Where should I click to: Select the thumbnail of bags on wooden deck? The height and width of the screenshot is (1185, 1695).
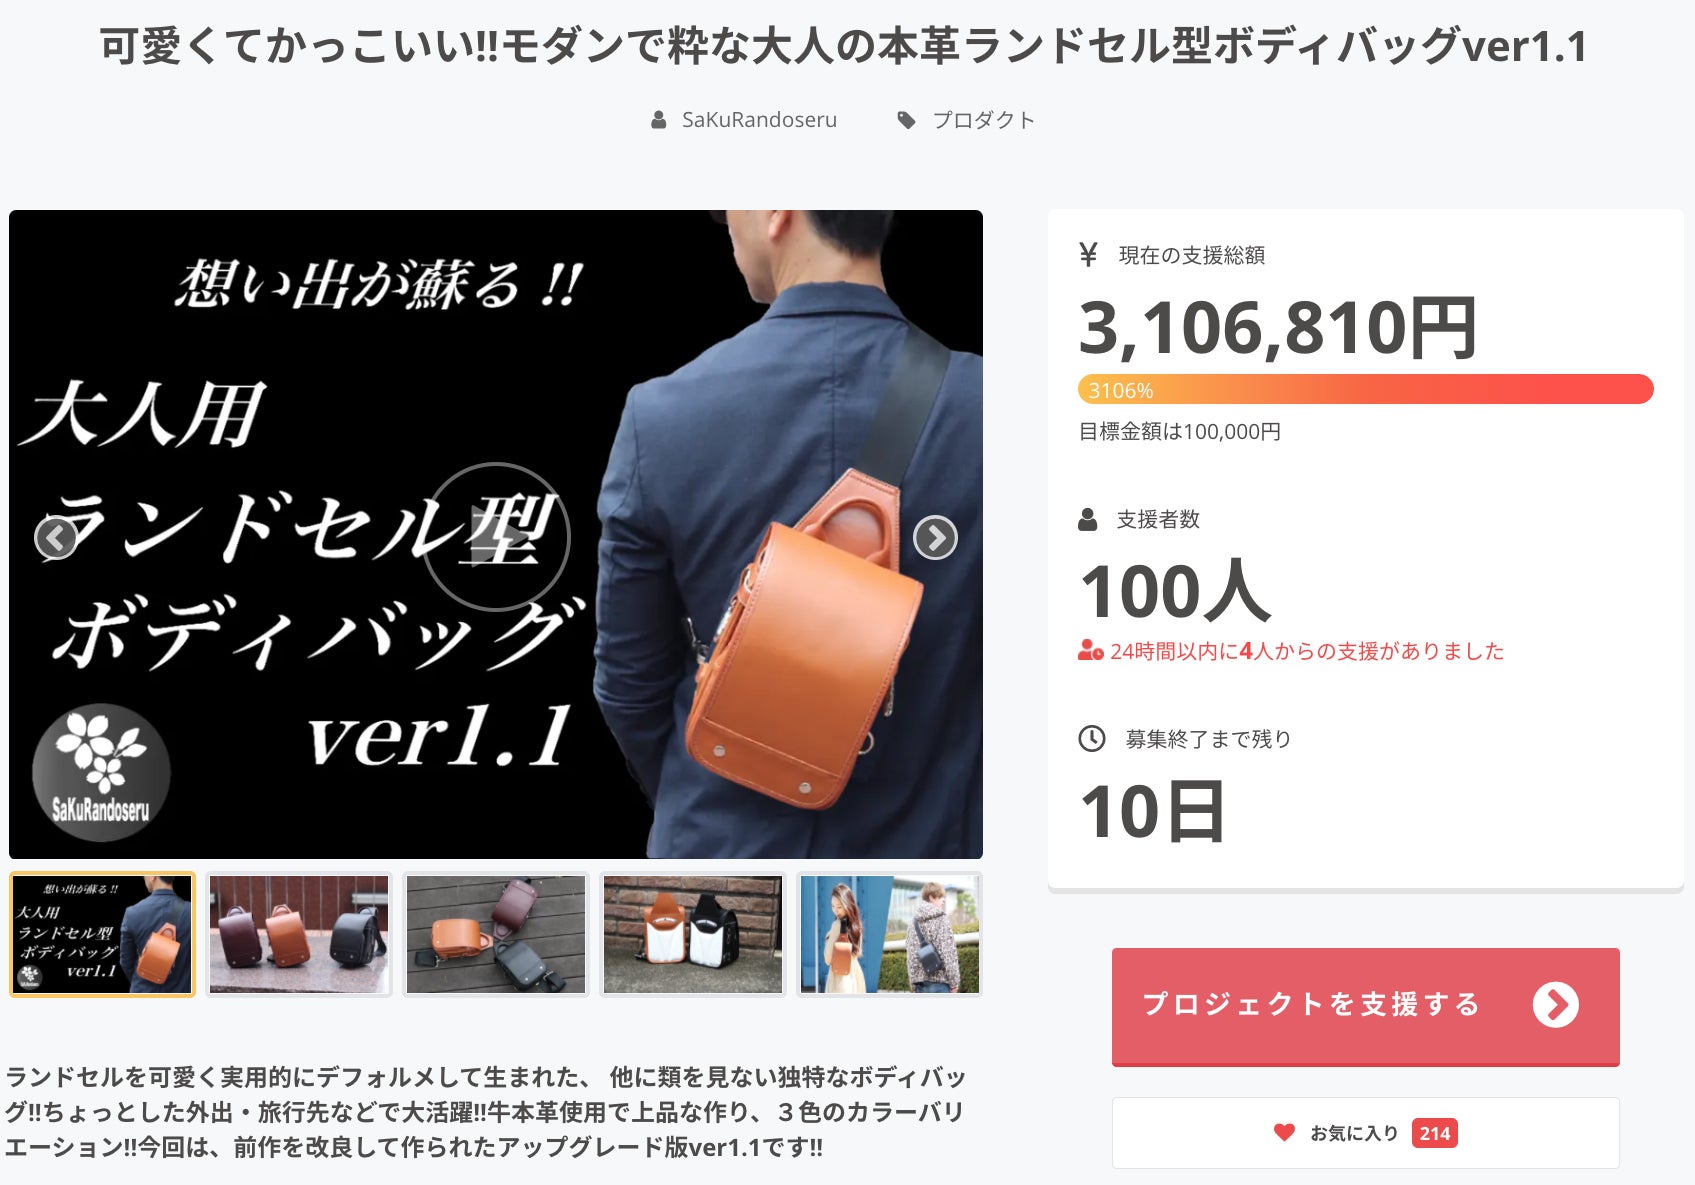(x=496, y=935)
